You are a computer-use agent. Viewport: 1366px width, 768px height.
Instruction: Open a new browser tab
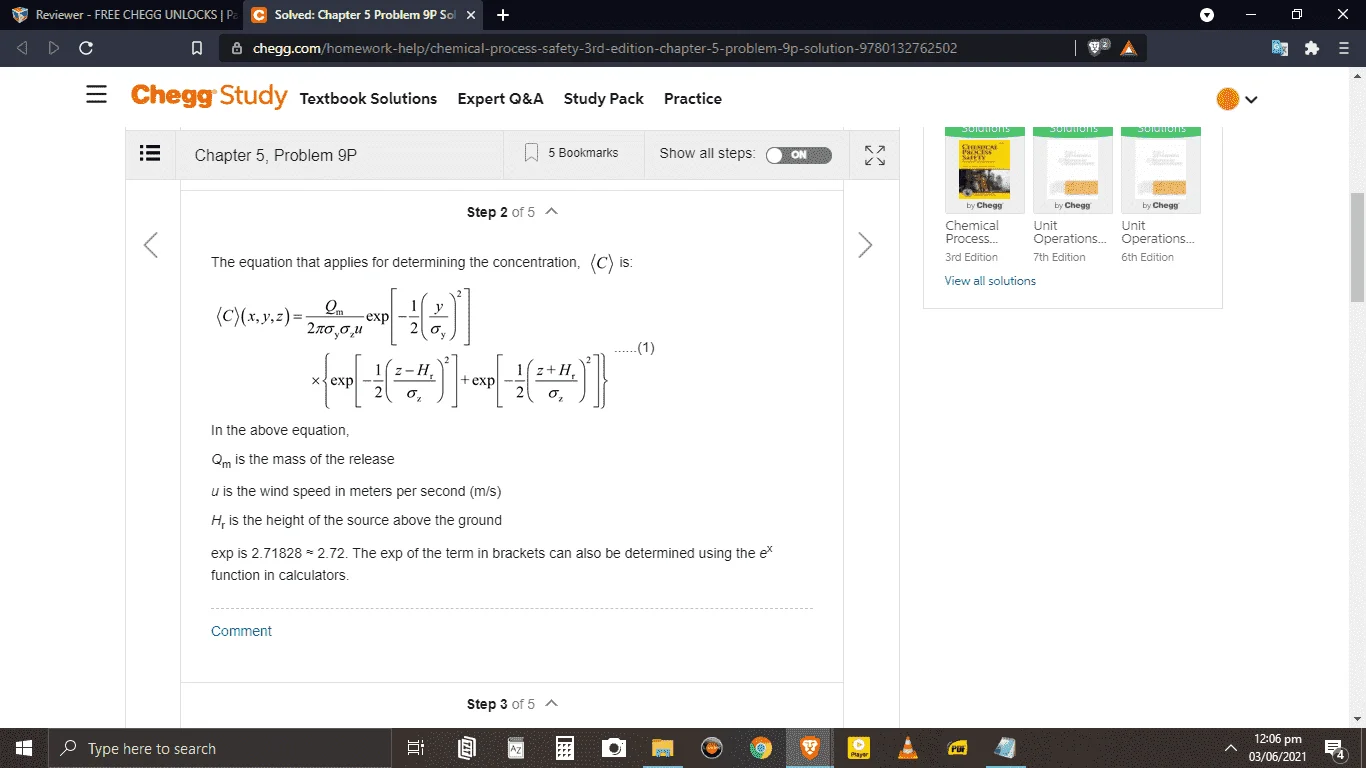(x=503, y=15)
